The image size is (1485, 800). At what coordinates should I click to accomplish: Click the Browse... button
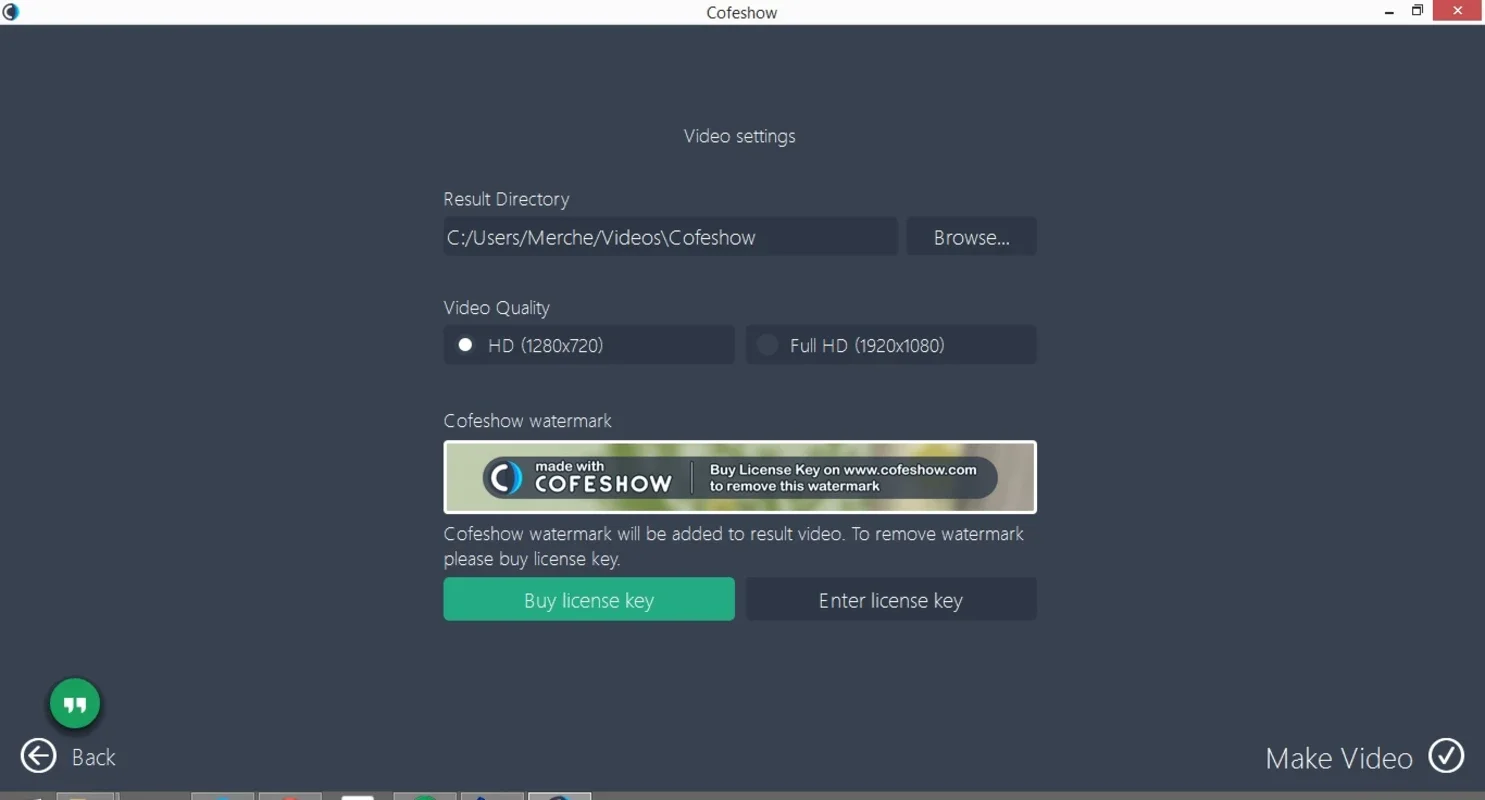click(x=971, y=237)
